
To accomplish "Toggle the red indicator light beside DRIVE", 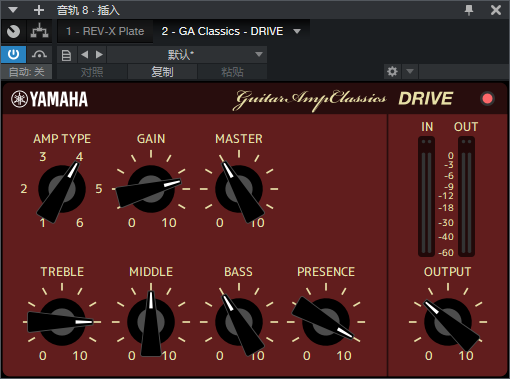I will [487, 99].
